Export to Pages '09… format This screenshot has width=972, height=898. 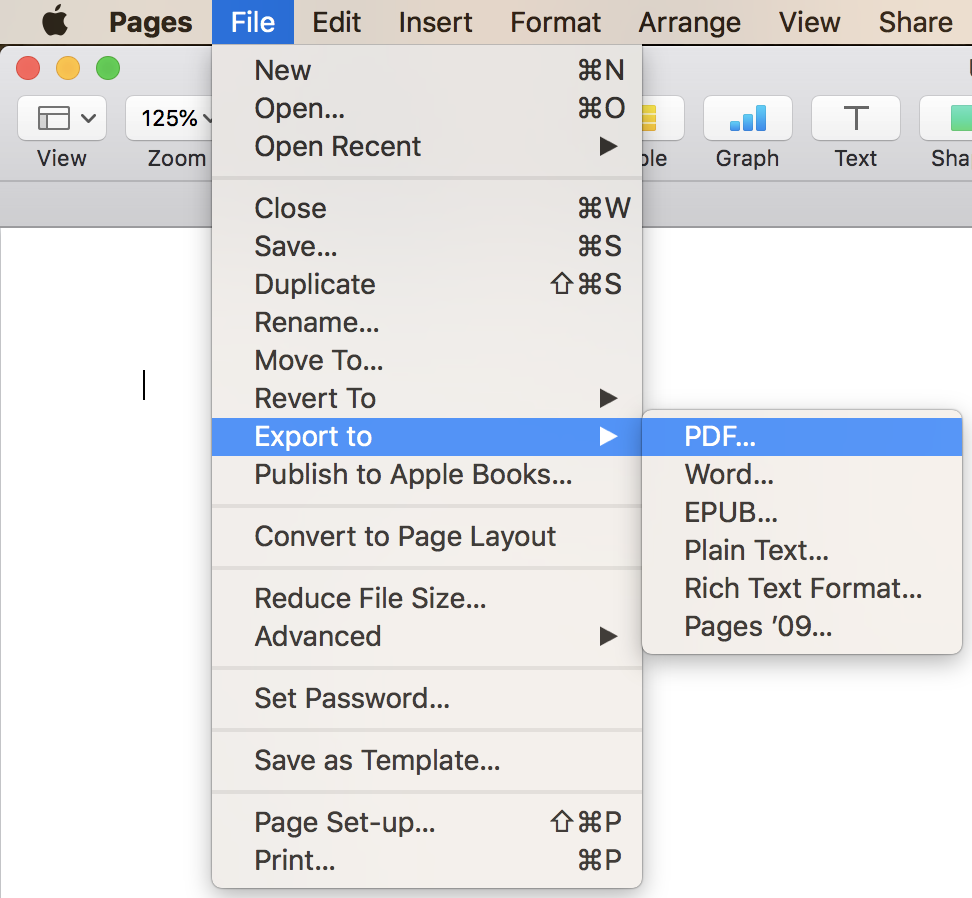tap(802, 627)
